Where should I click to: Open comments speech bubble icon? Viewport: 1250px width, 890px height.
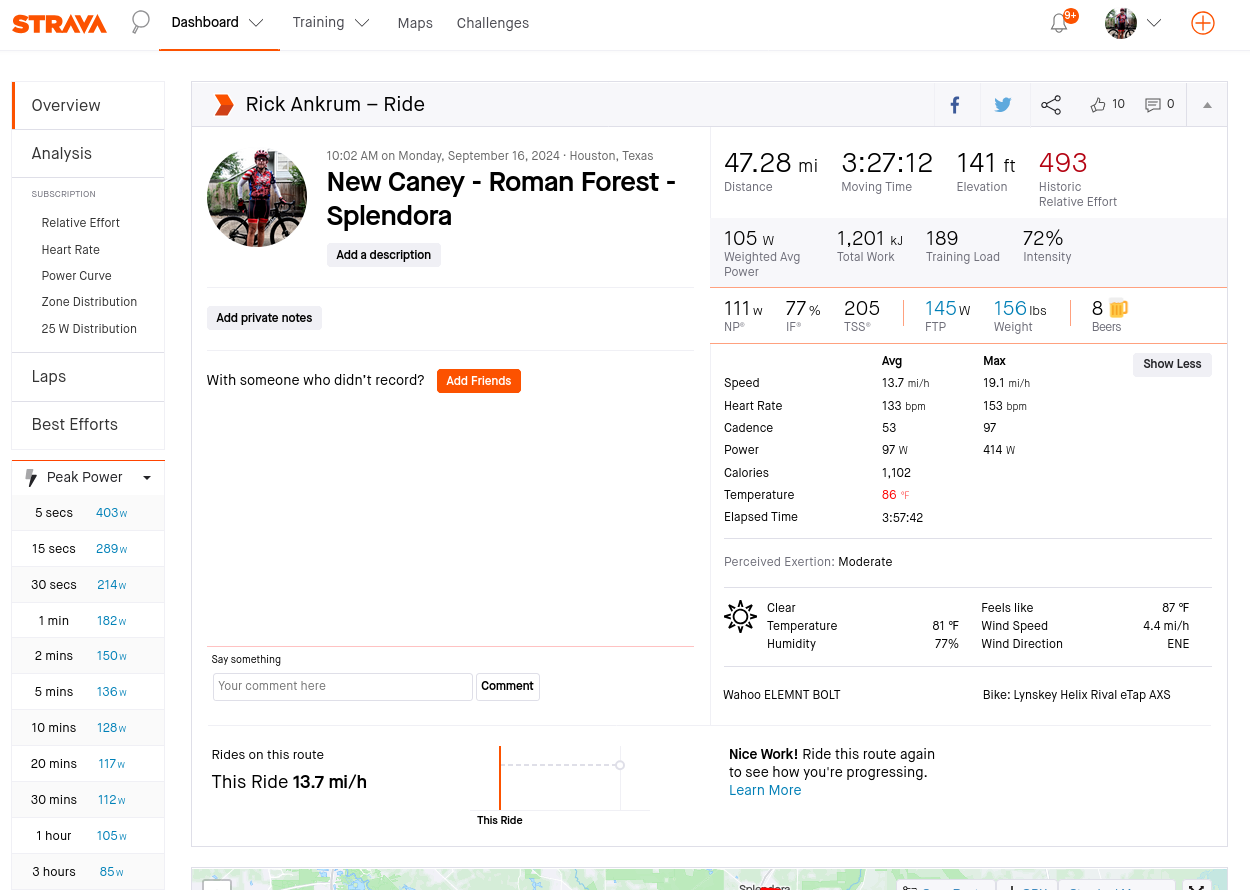pos(1153,105)
